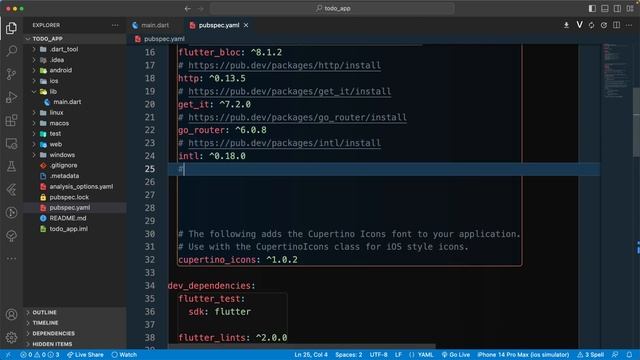Change LF end of line sequence
The image size is (640, 360).
(398, 355)
